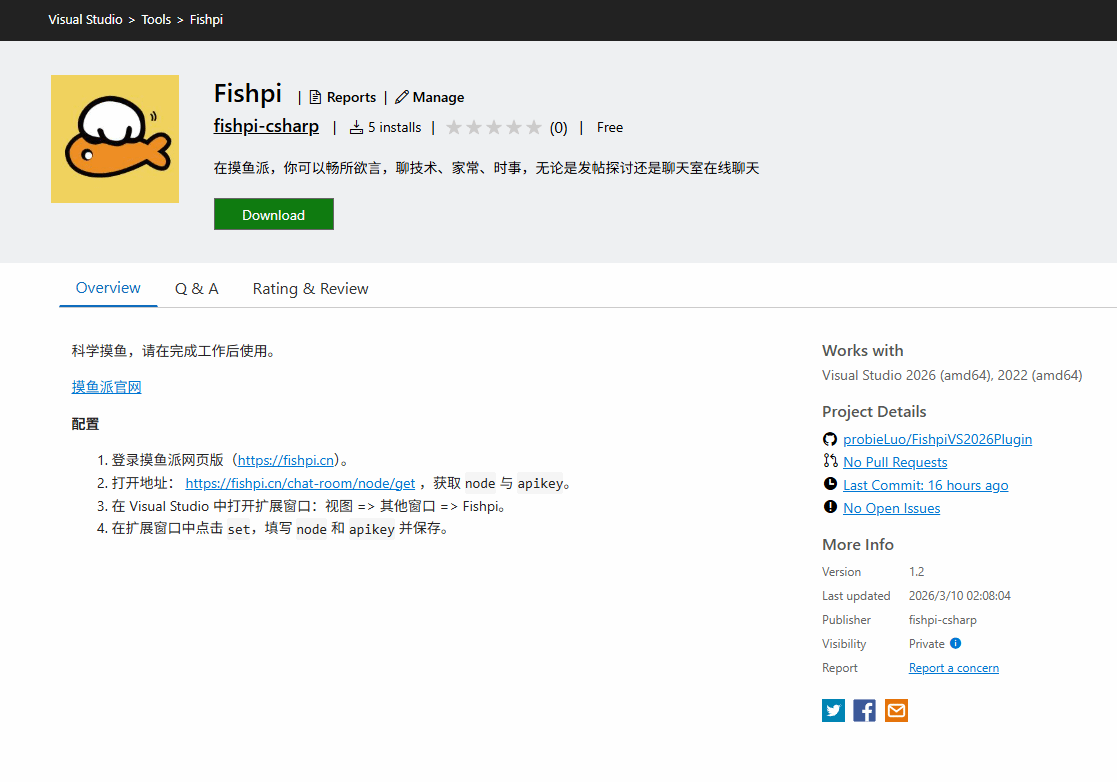1117x782 pixels.
Task: Open the Report a concern link
Action: [x=953, y=668]
